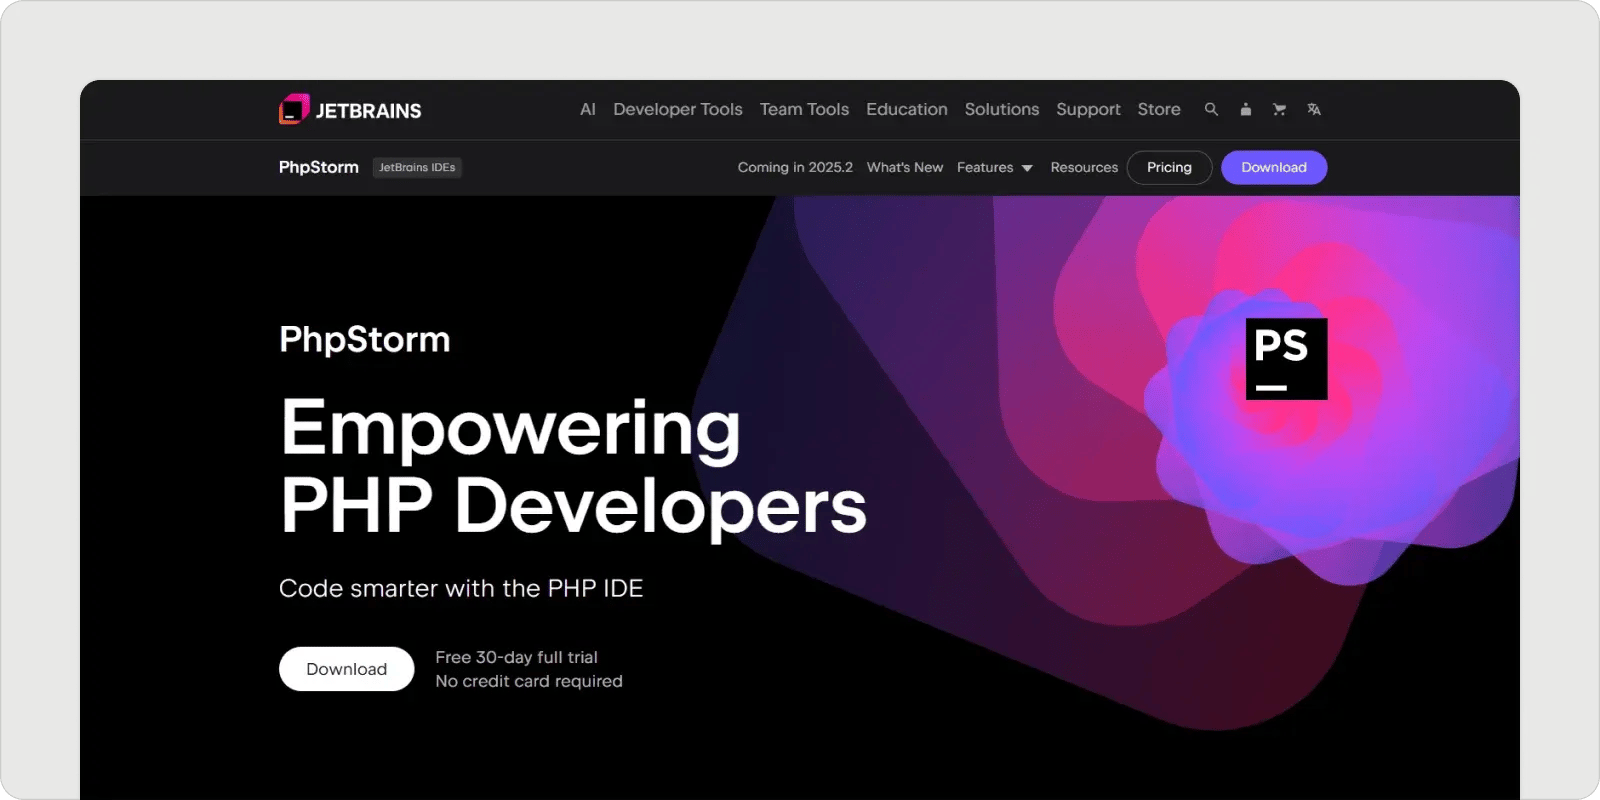Open the Developer Tools menu

(x=678, y=109)
